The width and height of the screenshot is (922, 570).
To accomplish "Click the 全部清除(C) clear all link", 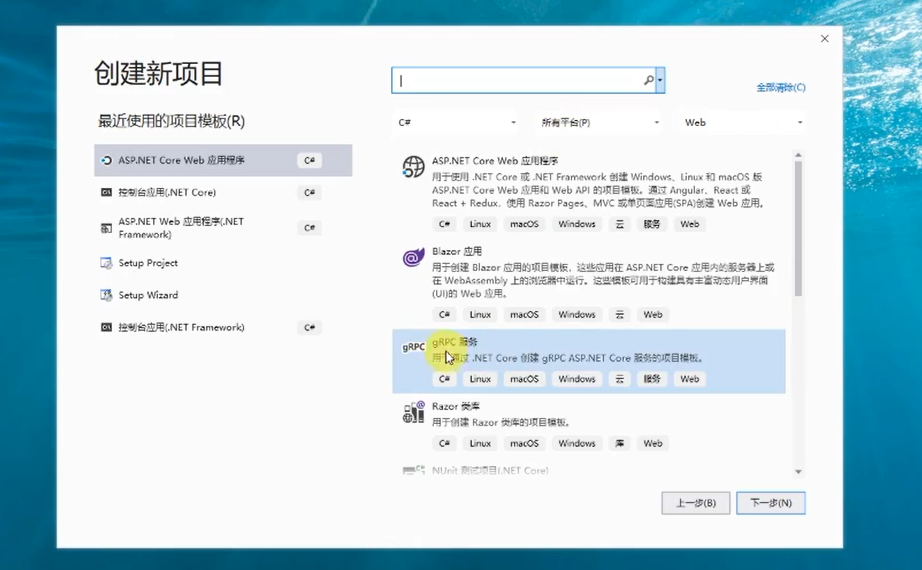I will point(781,88).
